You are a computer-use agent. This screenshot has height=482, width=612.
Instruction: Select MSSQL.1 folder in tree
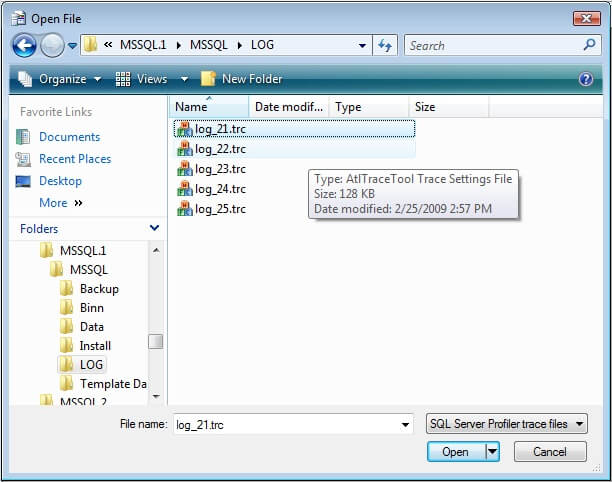point(73,250)
